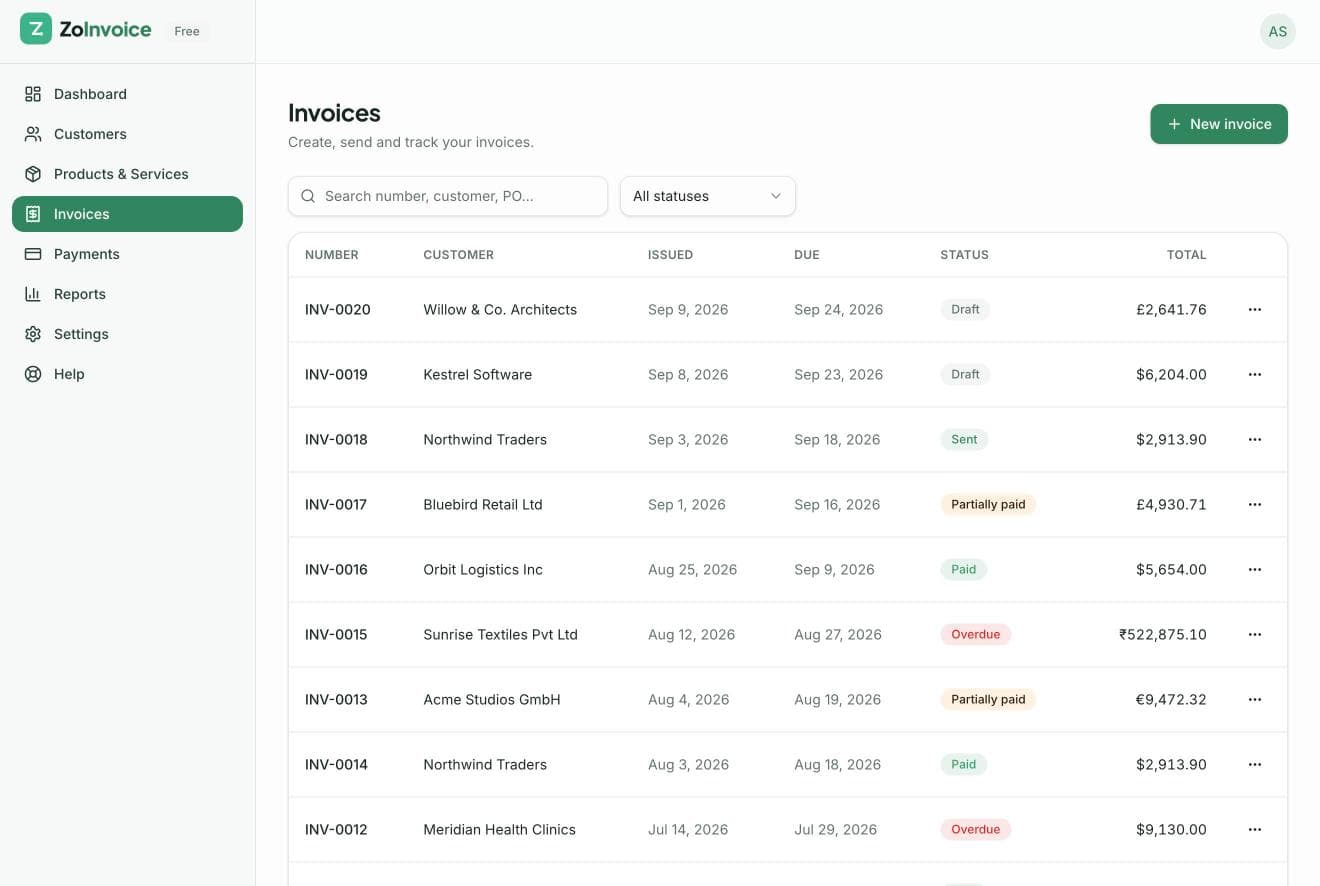
Task: Click the ZoInvoice logo icon
Action: click(x=36, y=29)
